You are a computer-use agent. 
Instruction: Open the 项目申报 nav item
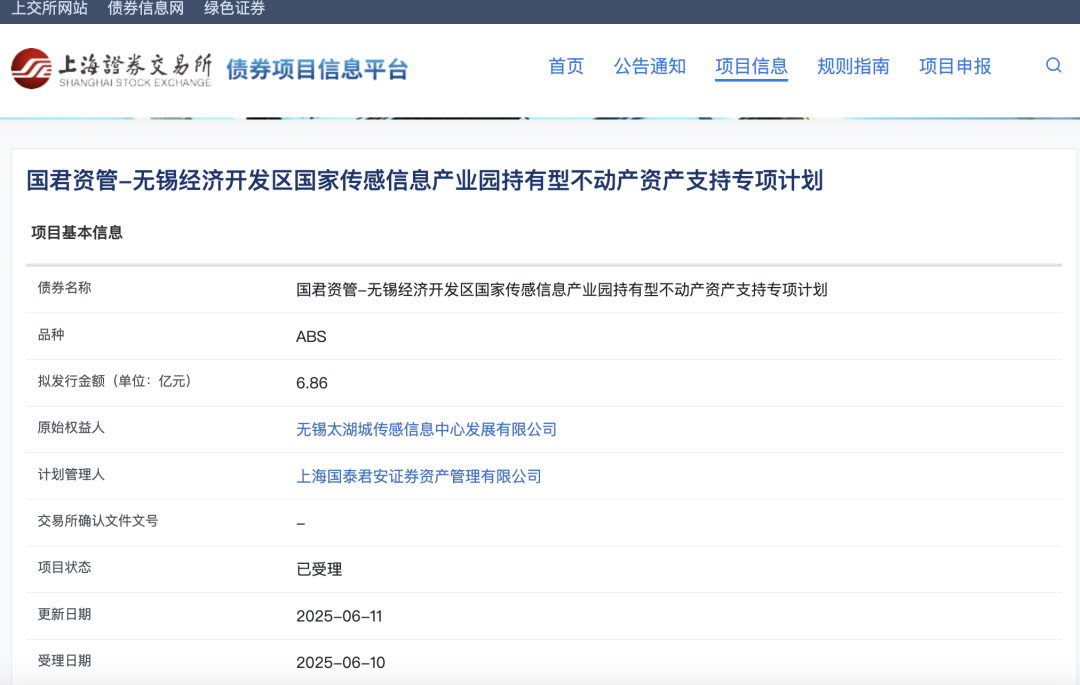[955, 66]
